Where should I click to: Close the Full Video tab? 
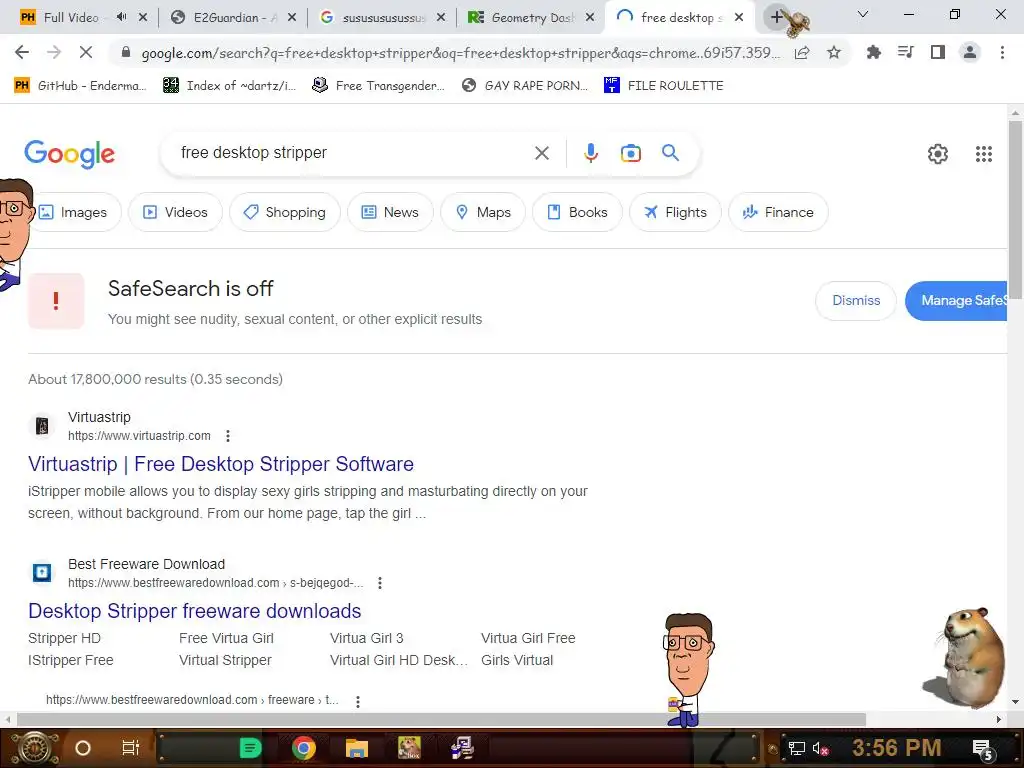pyautogui.click(x=143, y=17)
